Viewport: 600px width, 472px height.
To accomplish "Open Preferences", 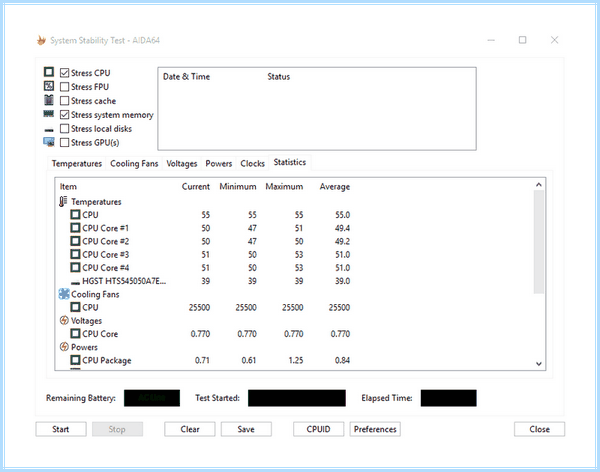I will click(x=375, y=429).
